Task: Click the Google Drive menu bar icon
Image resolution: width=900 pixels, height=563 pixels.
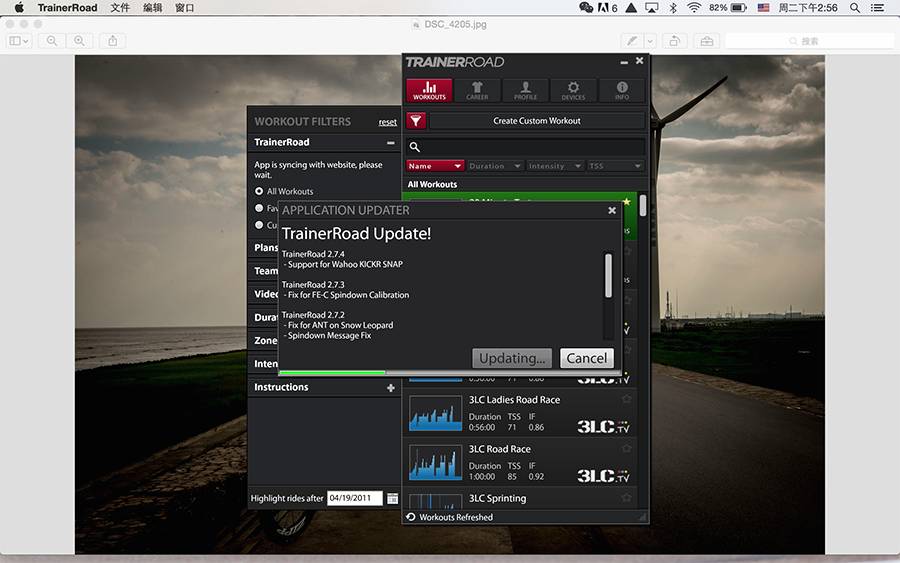Action: [x=631, y=7]
